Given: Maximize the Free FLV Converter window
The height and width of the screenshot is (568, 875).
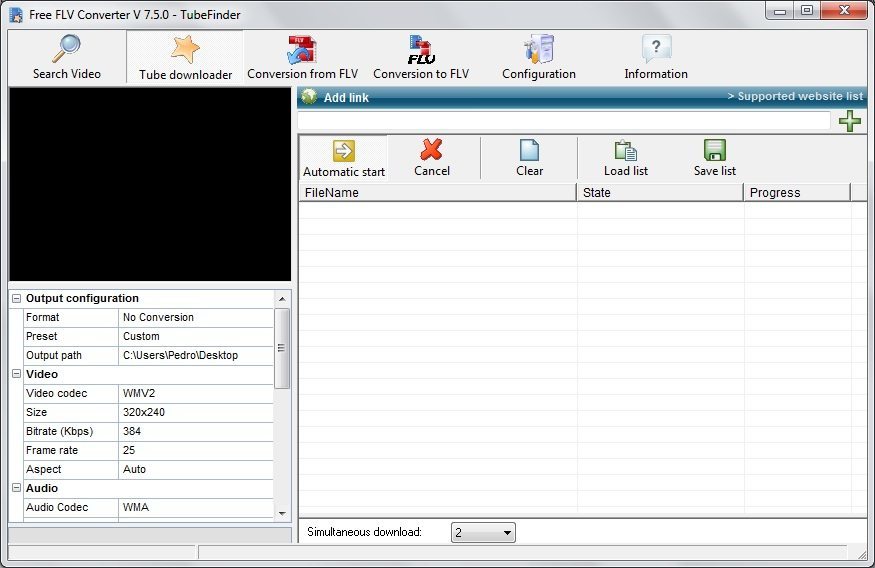Looking at the screenshot, I should (807, 11).
